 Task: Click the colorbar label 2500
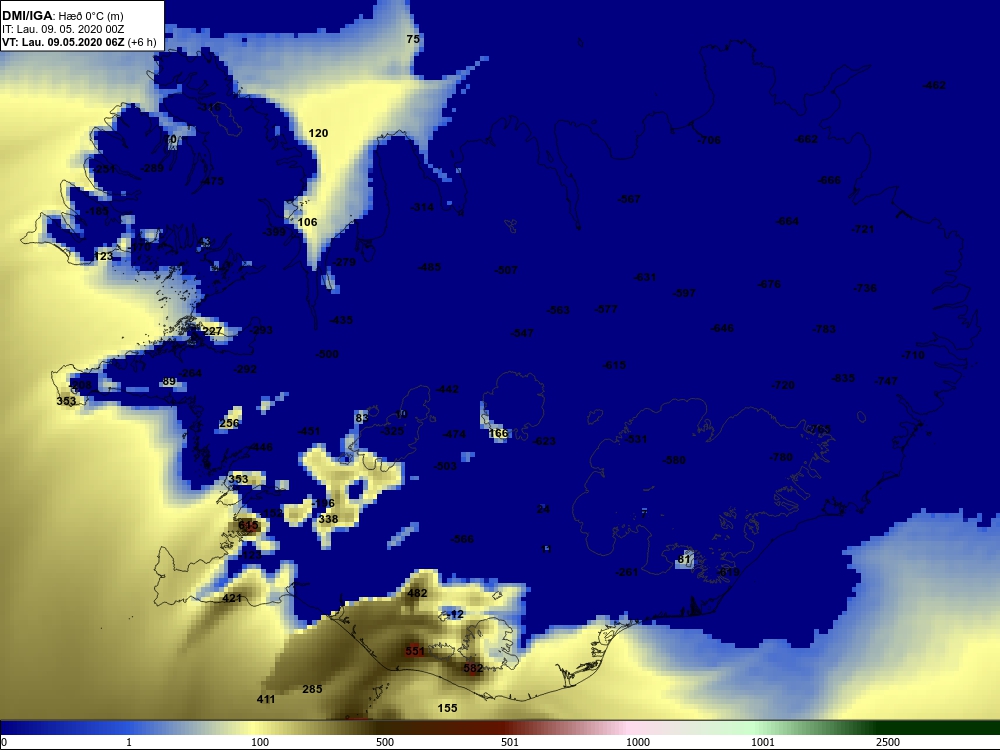coord(888,742)
